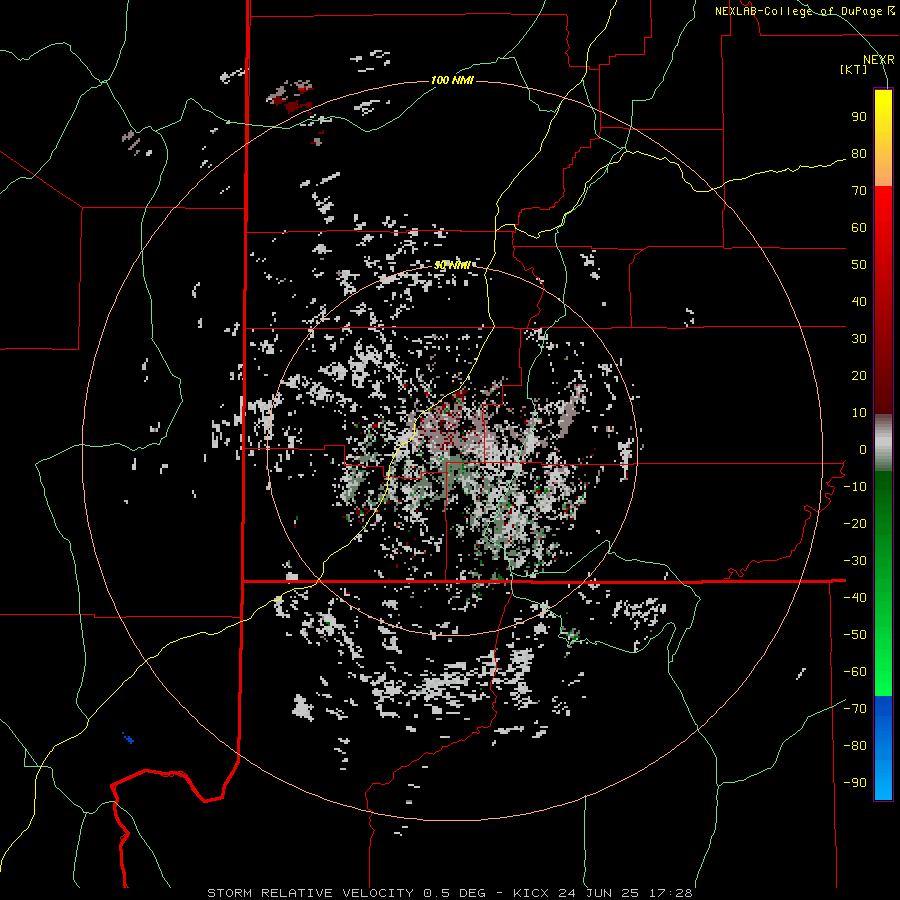Click the NEXR label above the color scale
Screen dimensions: 900x900
879,60
